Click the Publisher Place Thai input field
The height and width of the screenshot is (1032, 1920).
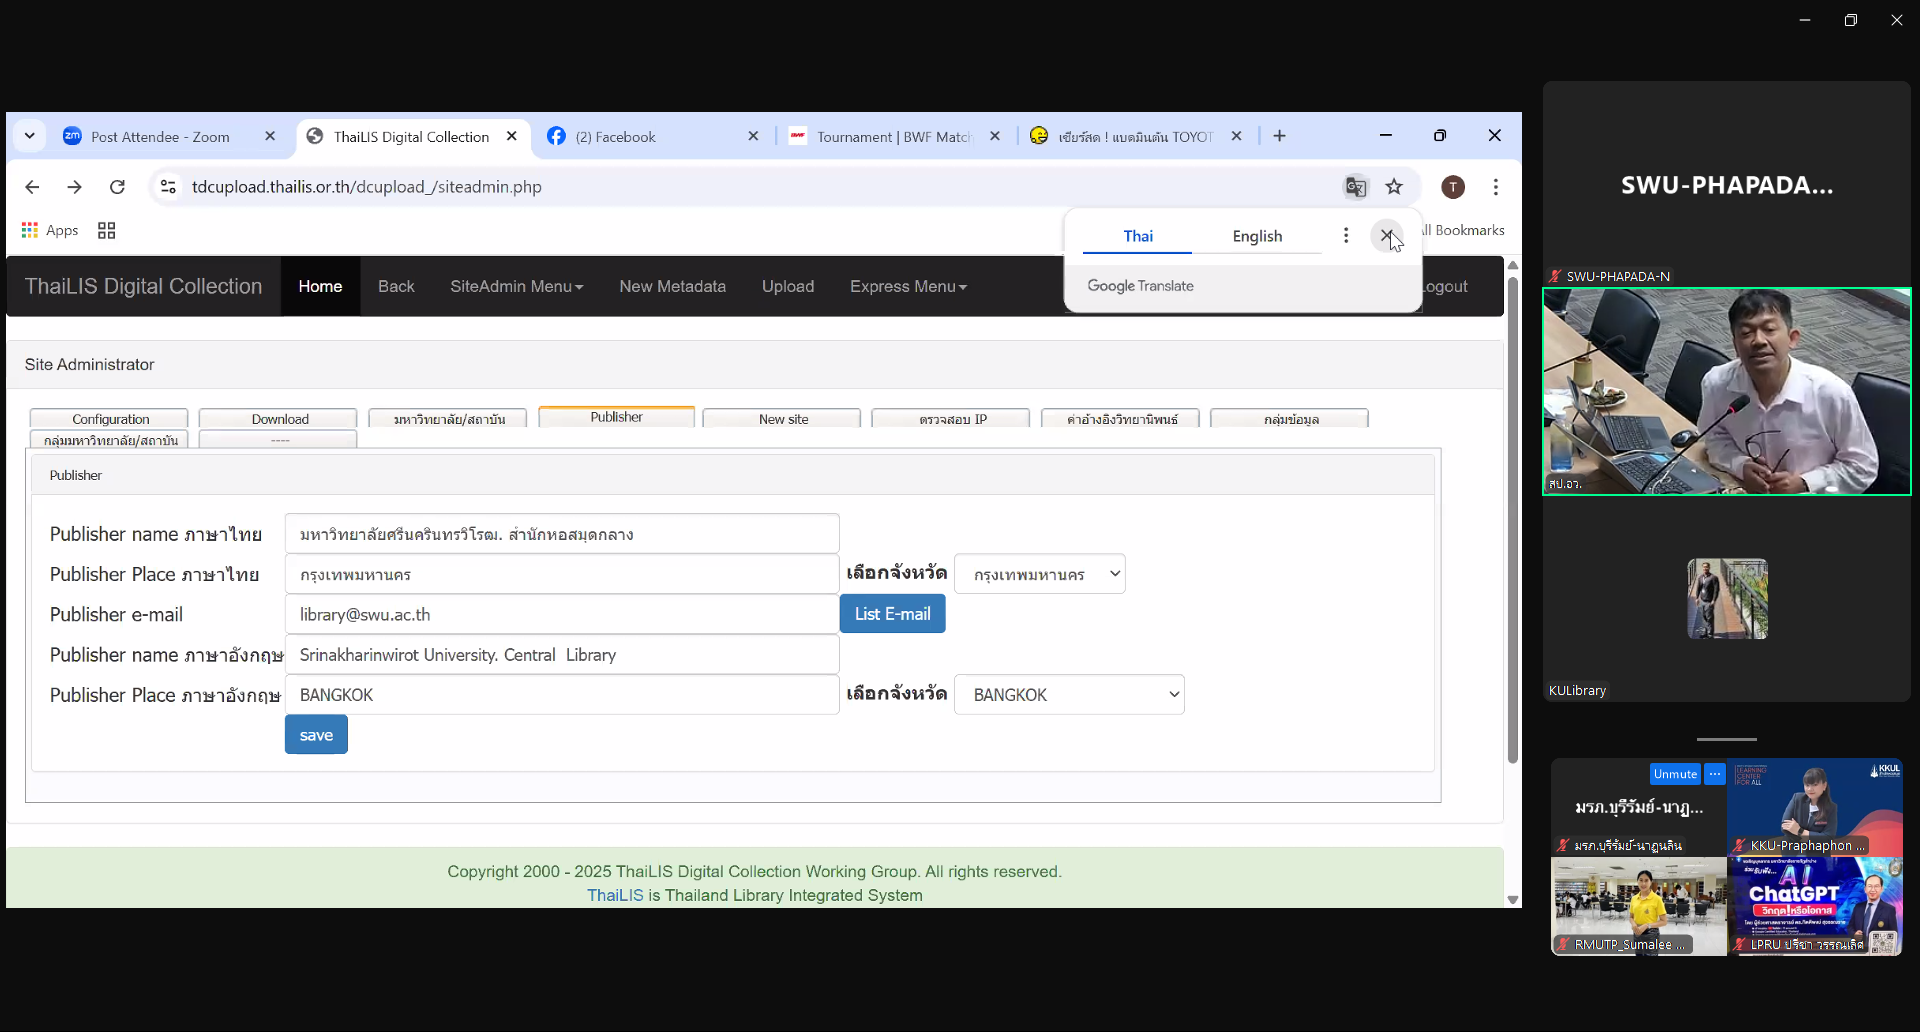(x=562, y=574)
